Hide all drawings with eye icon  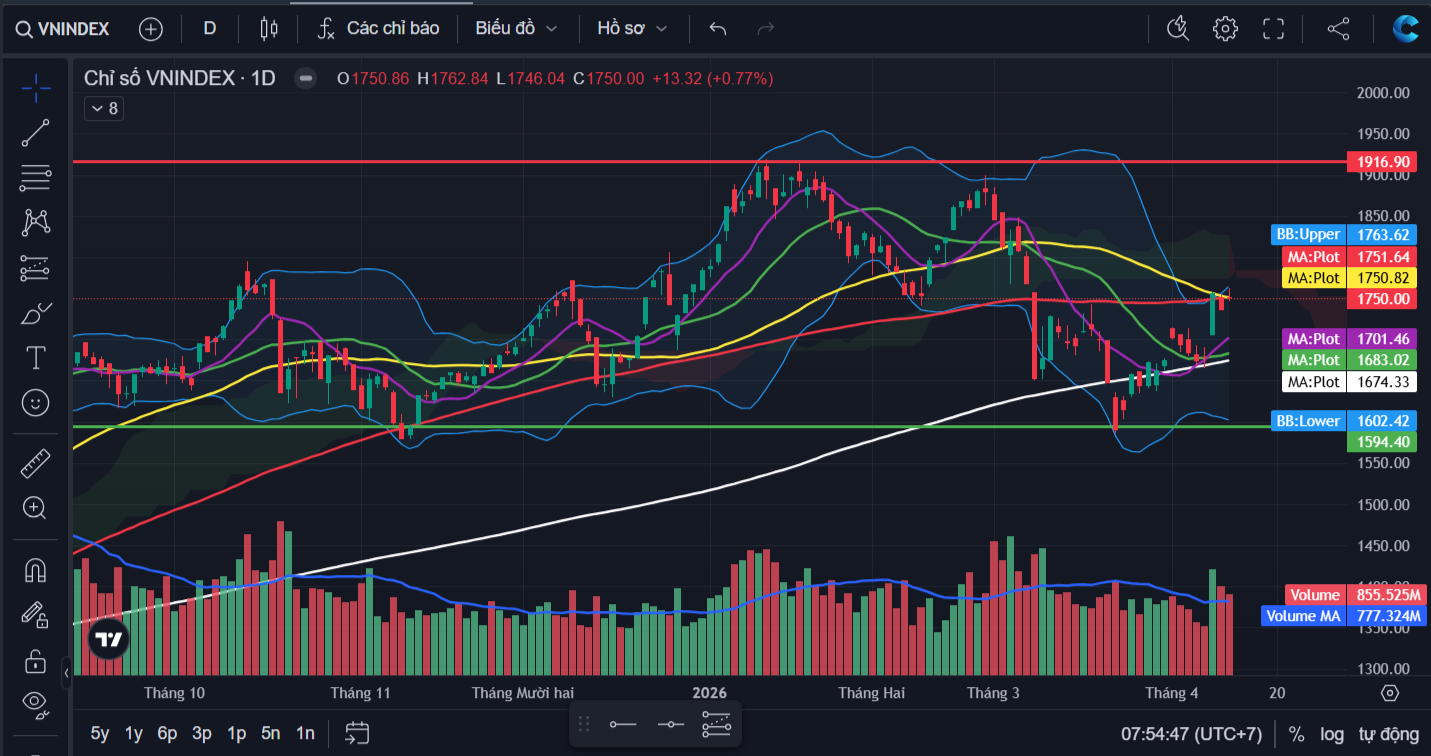tap(36, 703)
